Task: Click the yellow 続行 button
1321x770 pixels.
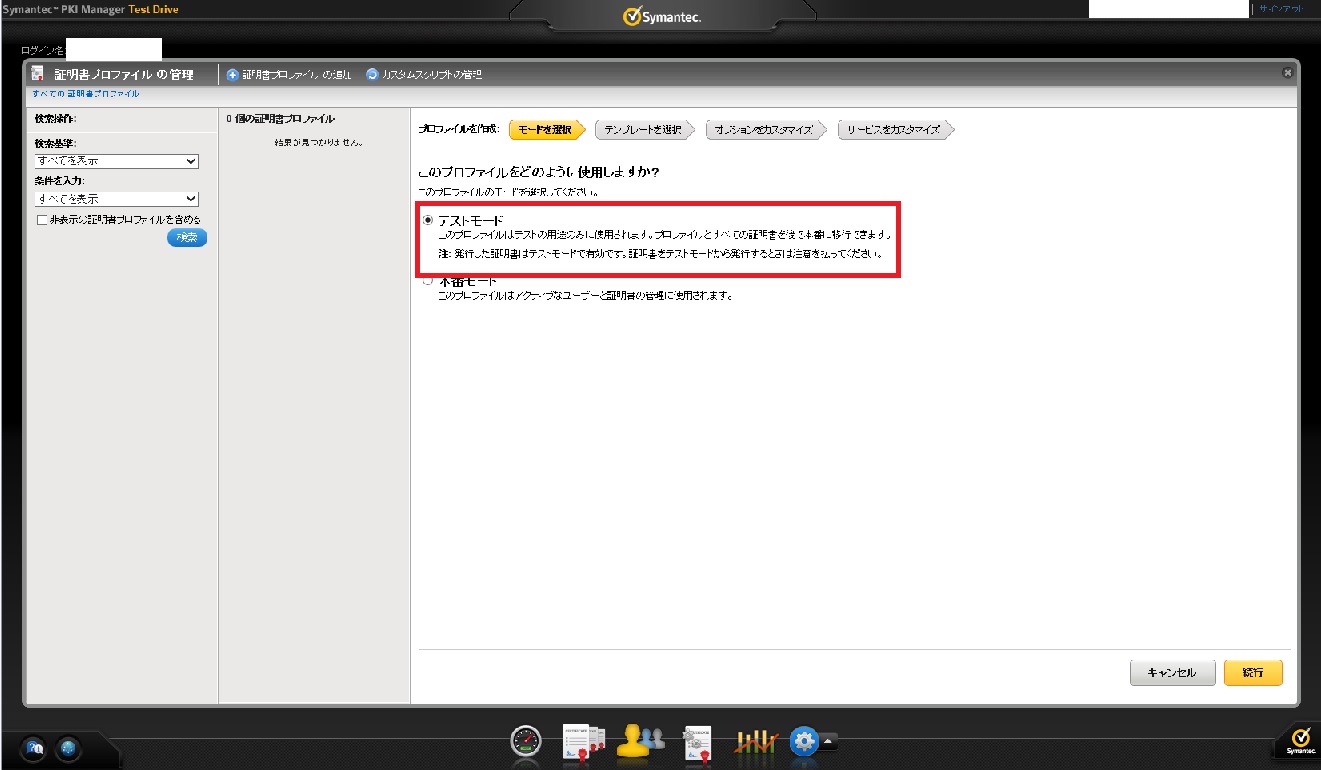Action: (1252, 673)
